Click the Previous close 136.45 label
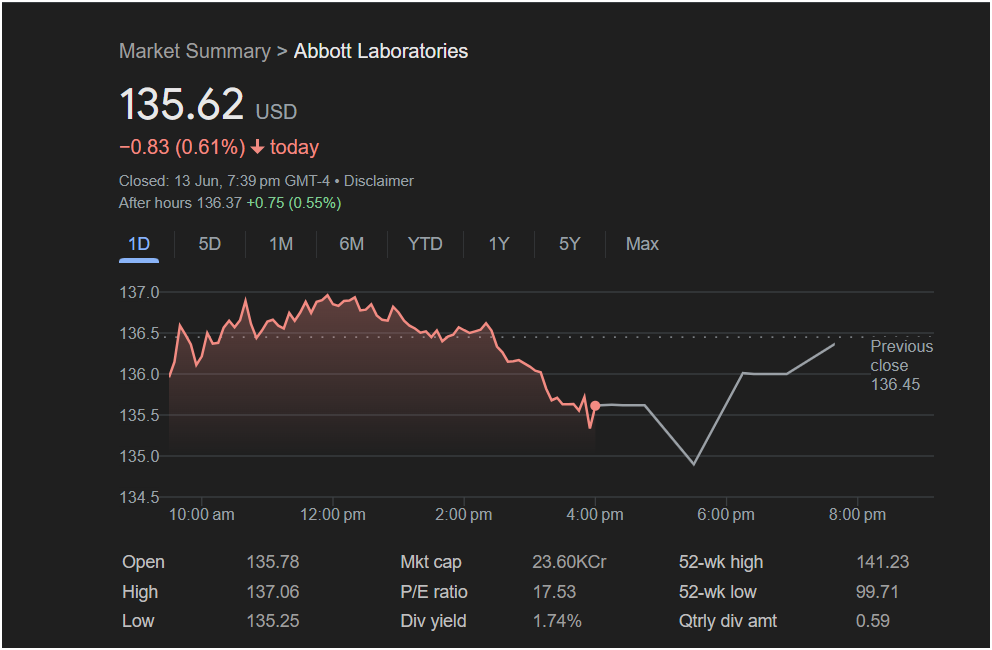The height and width of the screenshot is (650, 992). [x=900, y=365]
